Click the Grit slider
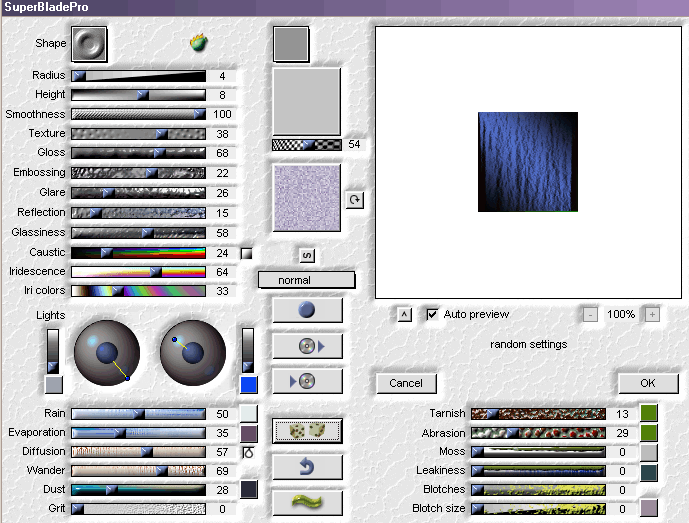 [138, 509]
